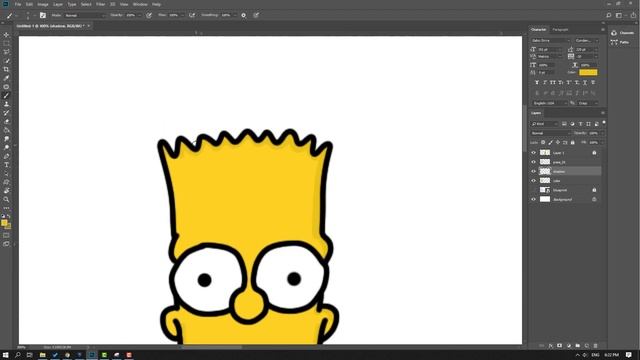Add layer mask icon
640x360 pixels.
pos(560,346)
